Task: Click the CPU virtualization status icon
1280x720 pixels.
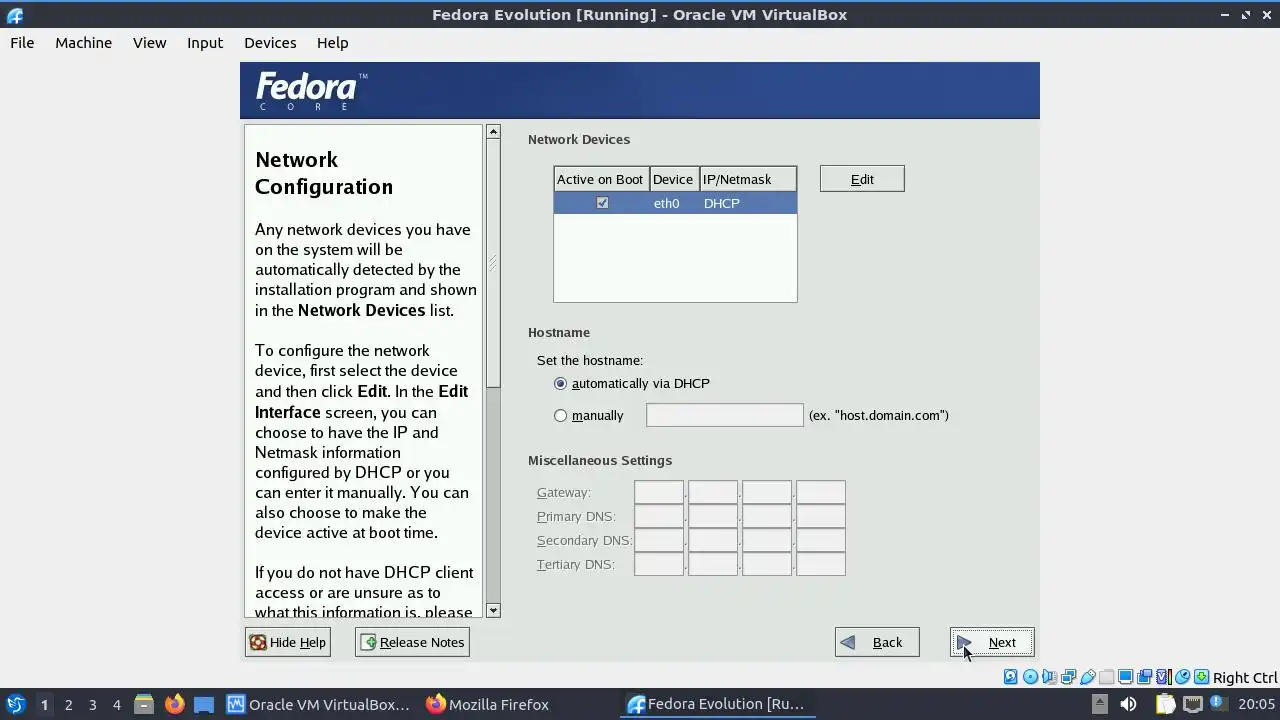Action: click(1163, 677)
